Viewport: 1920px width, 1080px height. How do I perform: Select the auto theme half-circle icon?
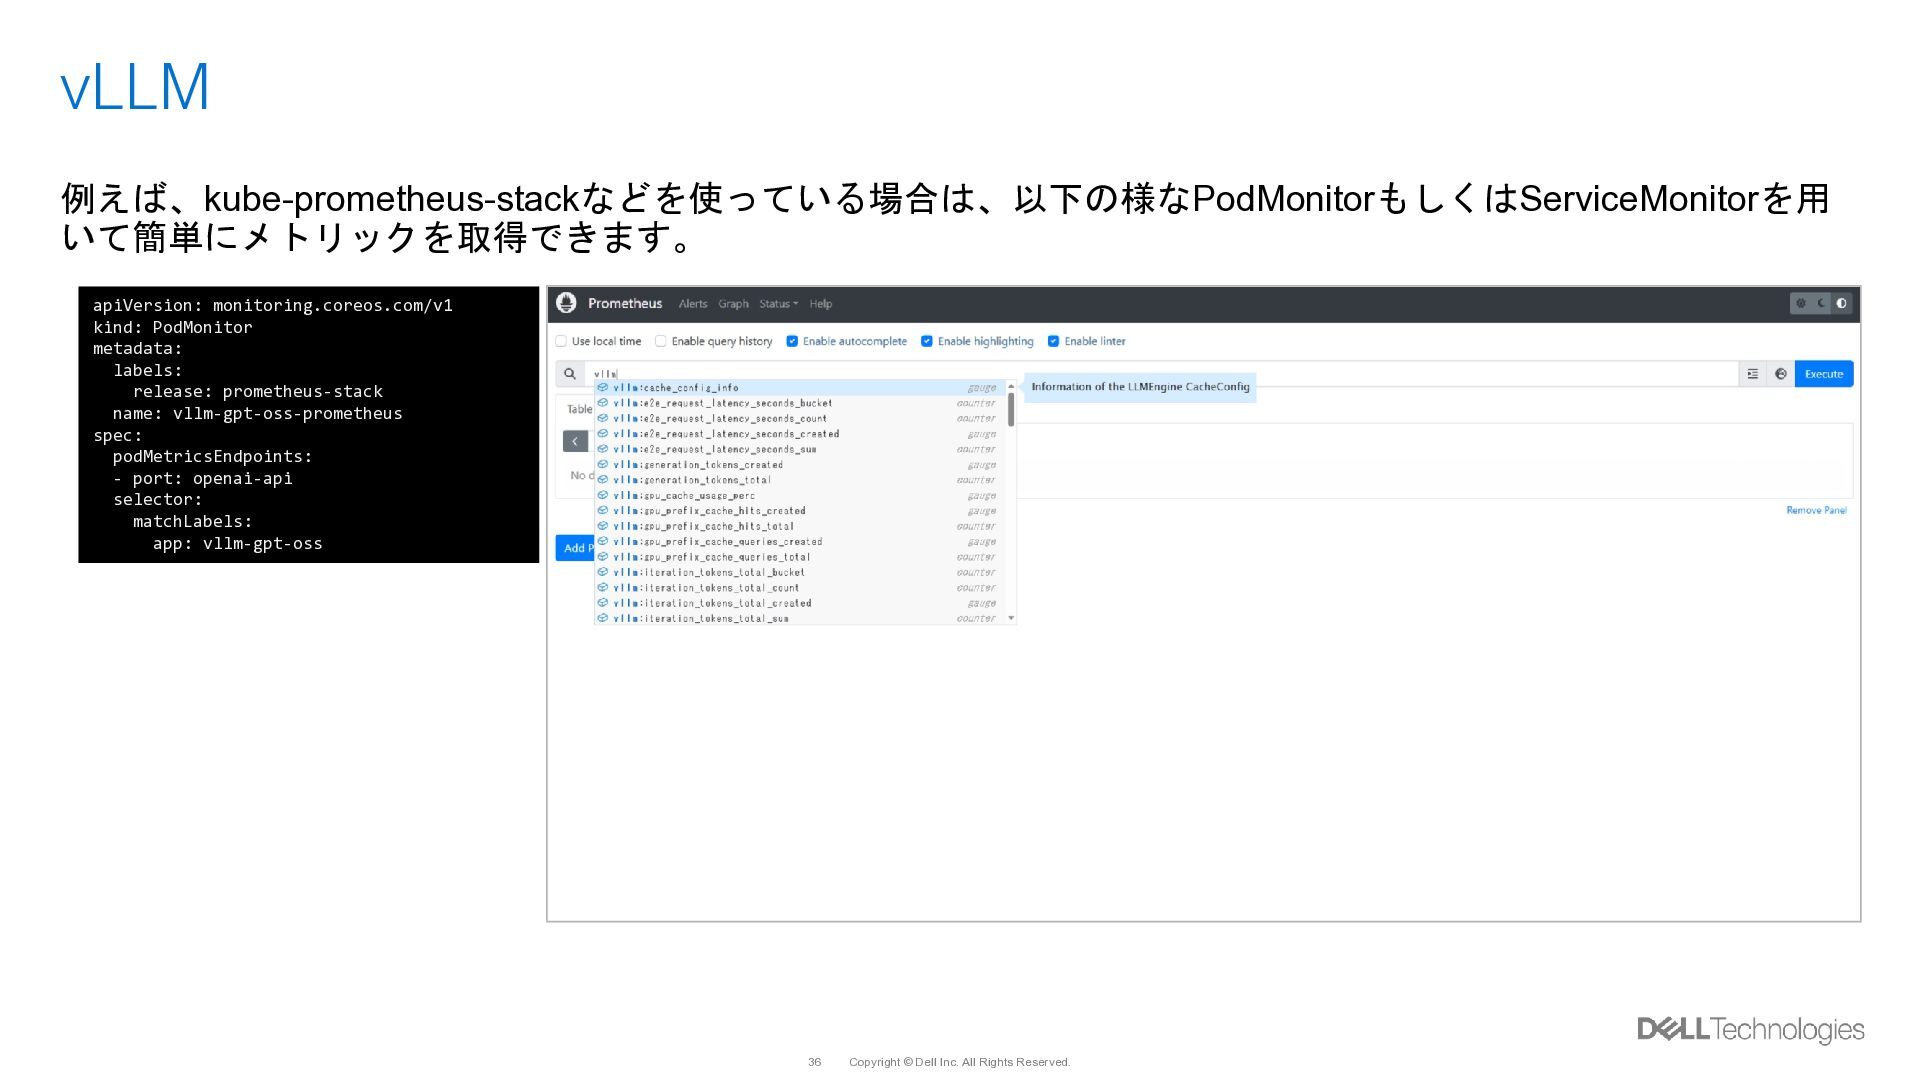click(x=1842, y=303)
